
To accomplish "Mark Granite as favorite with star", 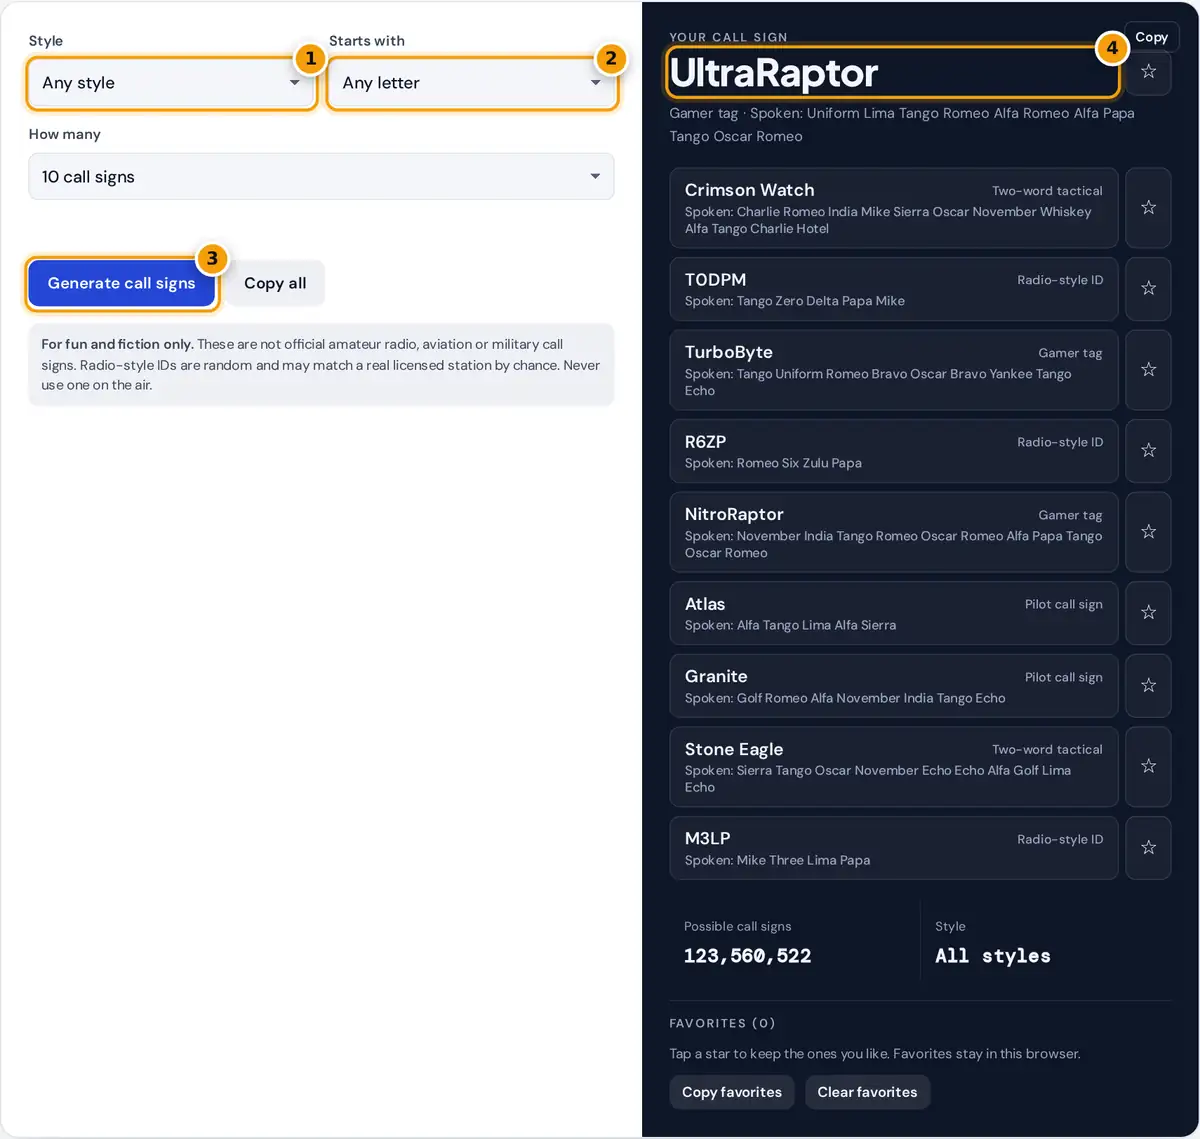I will 1148,686.
